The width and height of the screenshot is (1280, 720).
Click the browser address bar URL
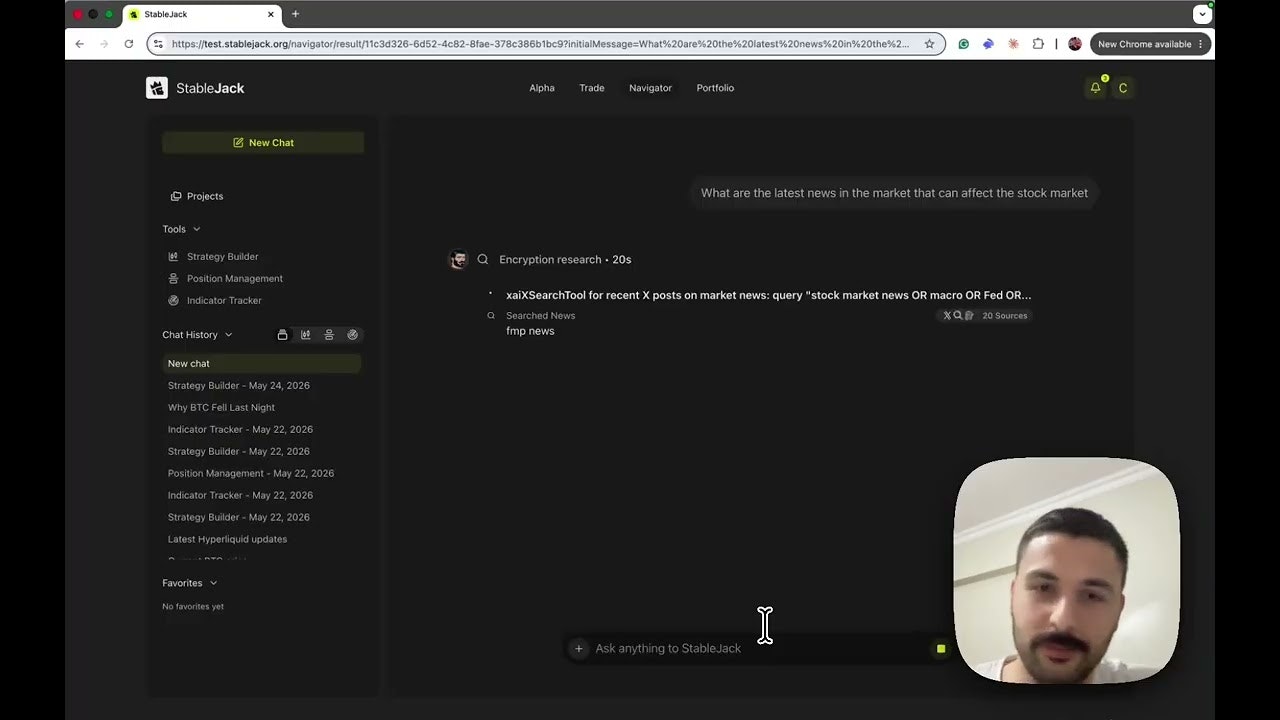coord(540,44)
